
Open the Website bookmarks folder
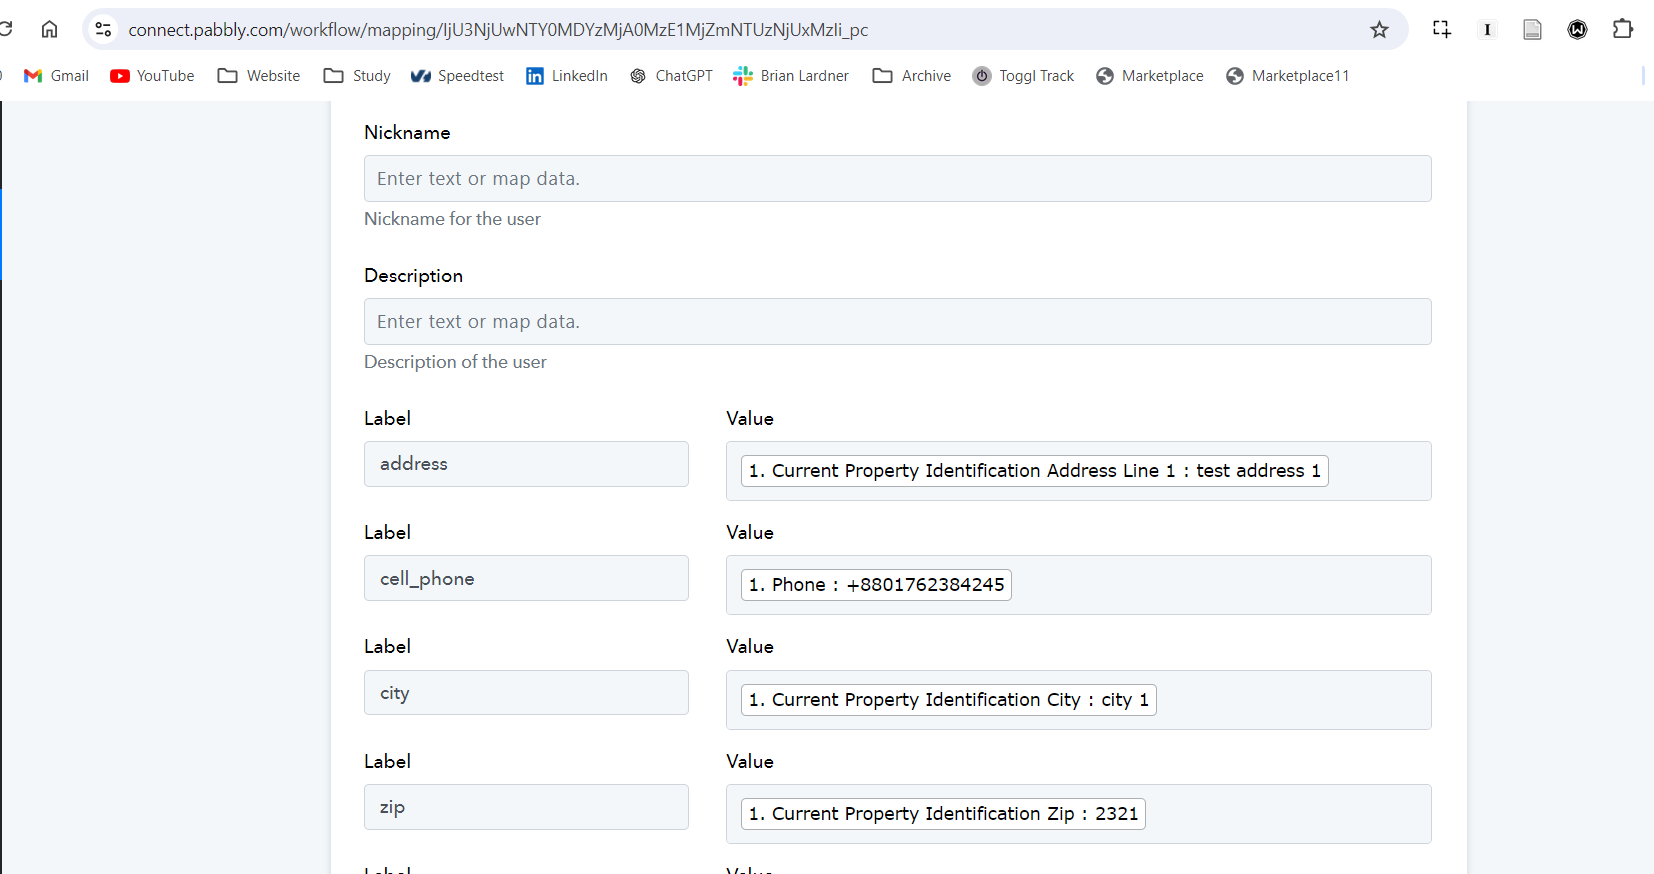point(259,76)
